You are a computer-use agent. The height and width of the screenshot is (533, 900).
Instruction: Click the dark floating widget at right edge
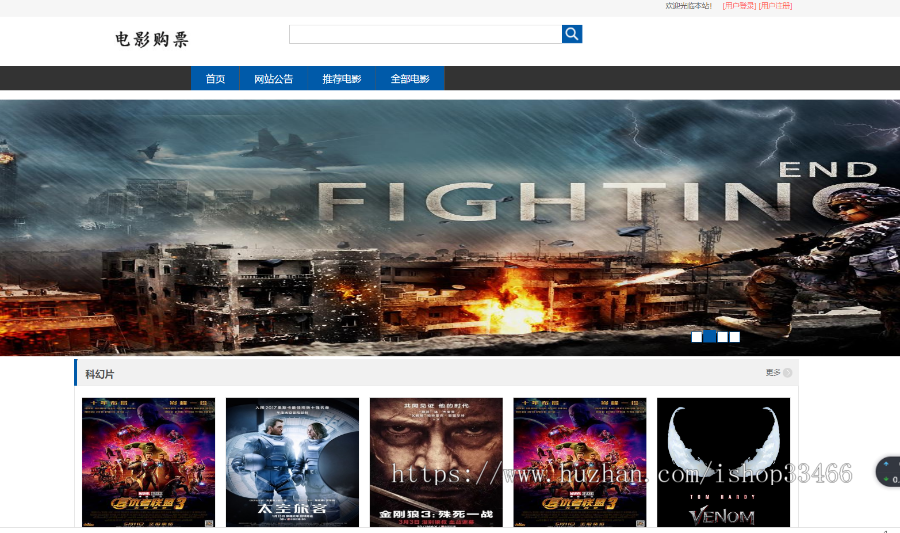(888, 472)
